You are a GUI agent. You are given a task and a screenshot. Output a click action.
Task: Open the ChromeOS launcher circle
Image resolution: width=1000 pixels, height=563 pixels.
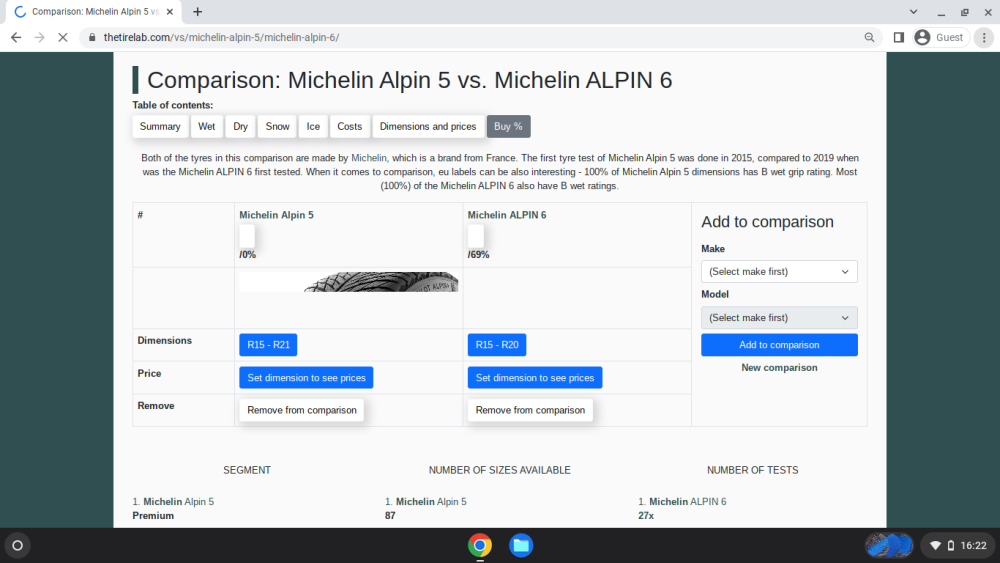click(18, 546)
